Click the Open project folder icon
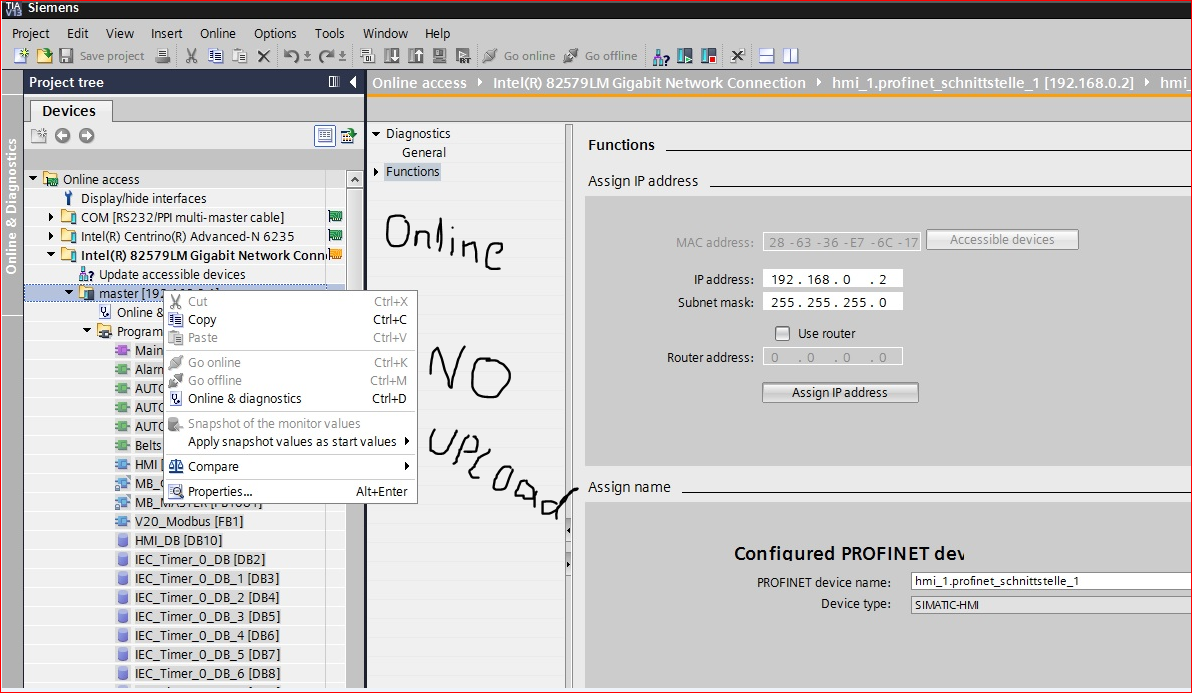Image resolution: width=1192 pixels, height=693 pixels. click(44, 56)
